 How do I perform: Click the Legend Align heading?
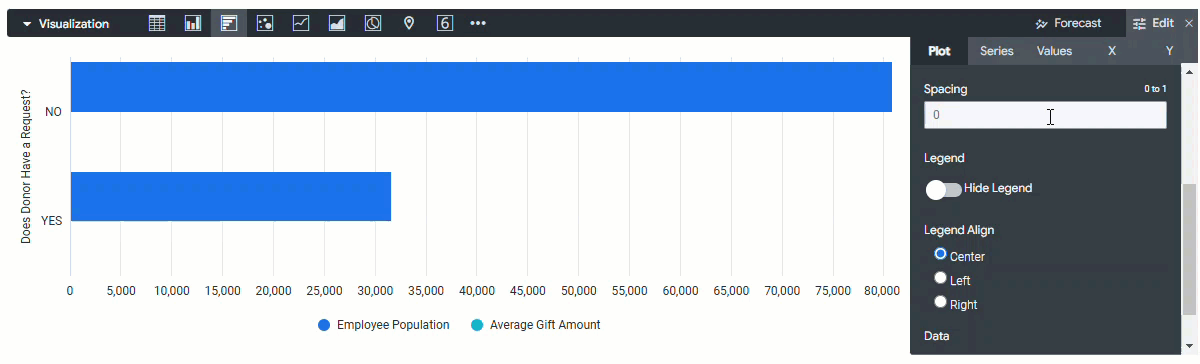(x=959, y=230)
